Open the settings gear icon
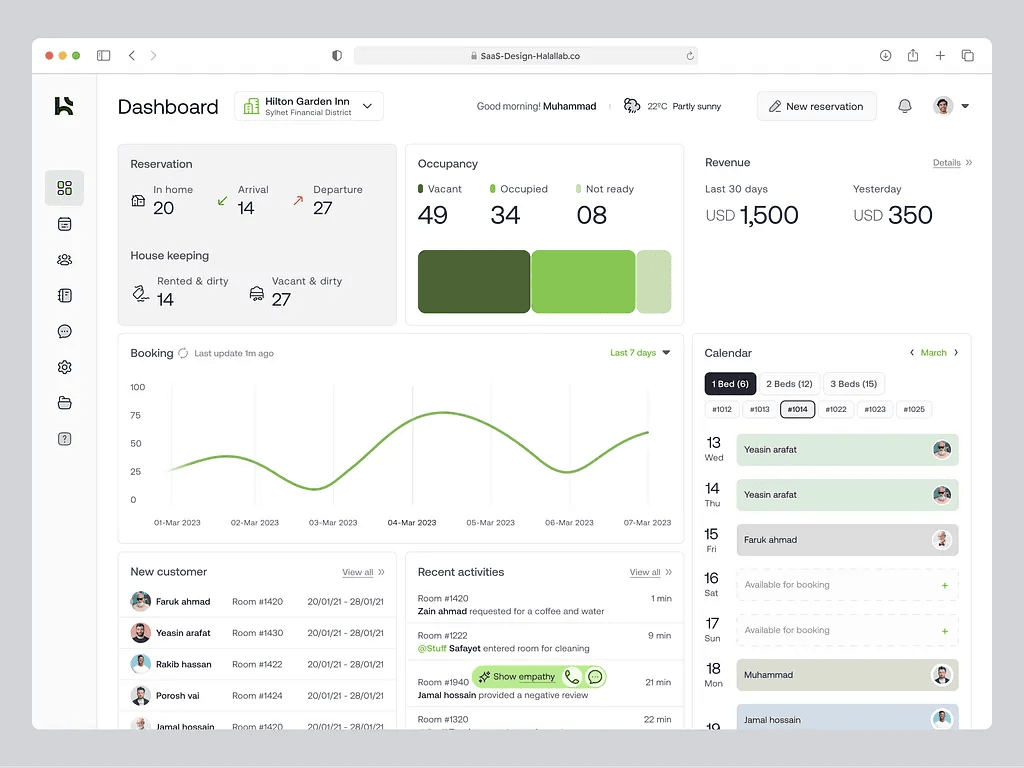The image size is (1024, 768). [64, 367]
